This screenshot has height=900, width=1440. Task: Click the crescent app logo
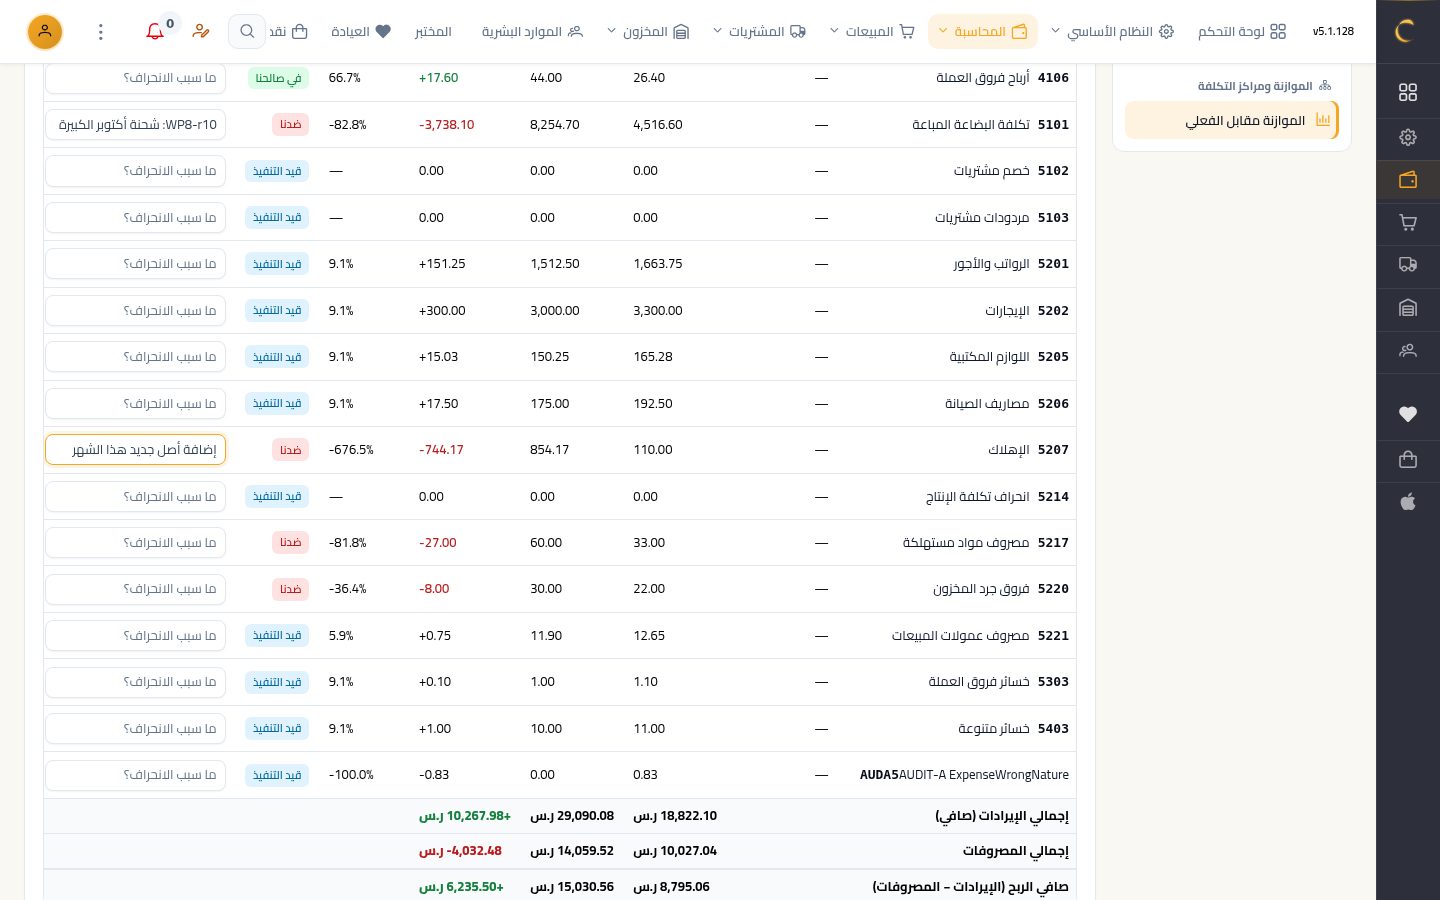click(x=1404, y=31)
